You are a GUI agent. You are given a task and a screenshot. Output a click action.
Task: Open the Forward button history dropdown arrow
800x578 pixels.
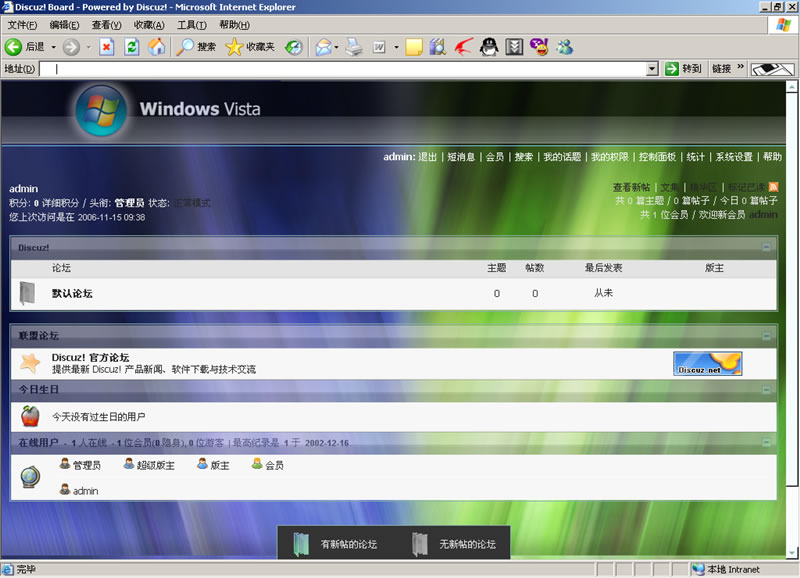pos(88,47)
